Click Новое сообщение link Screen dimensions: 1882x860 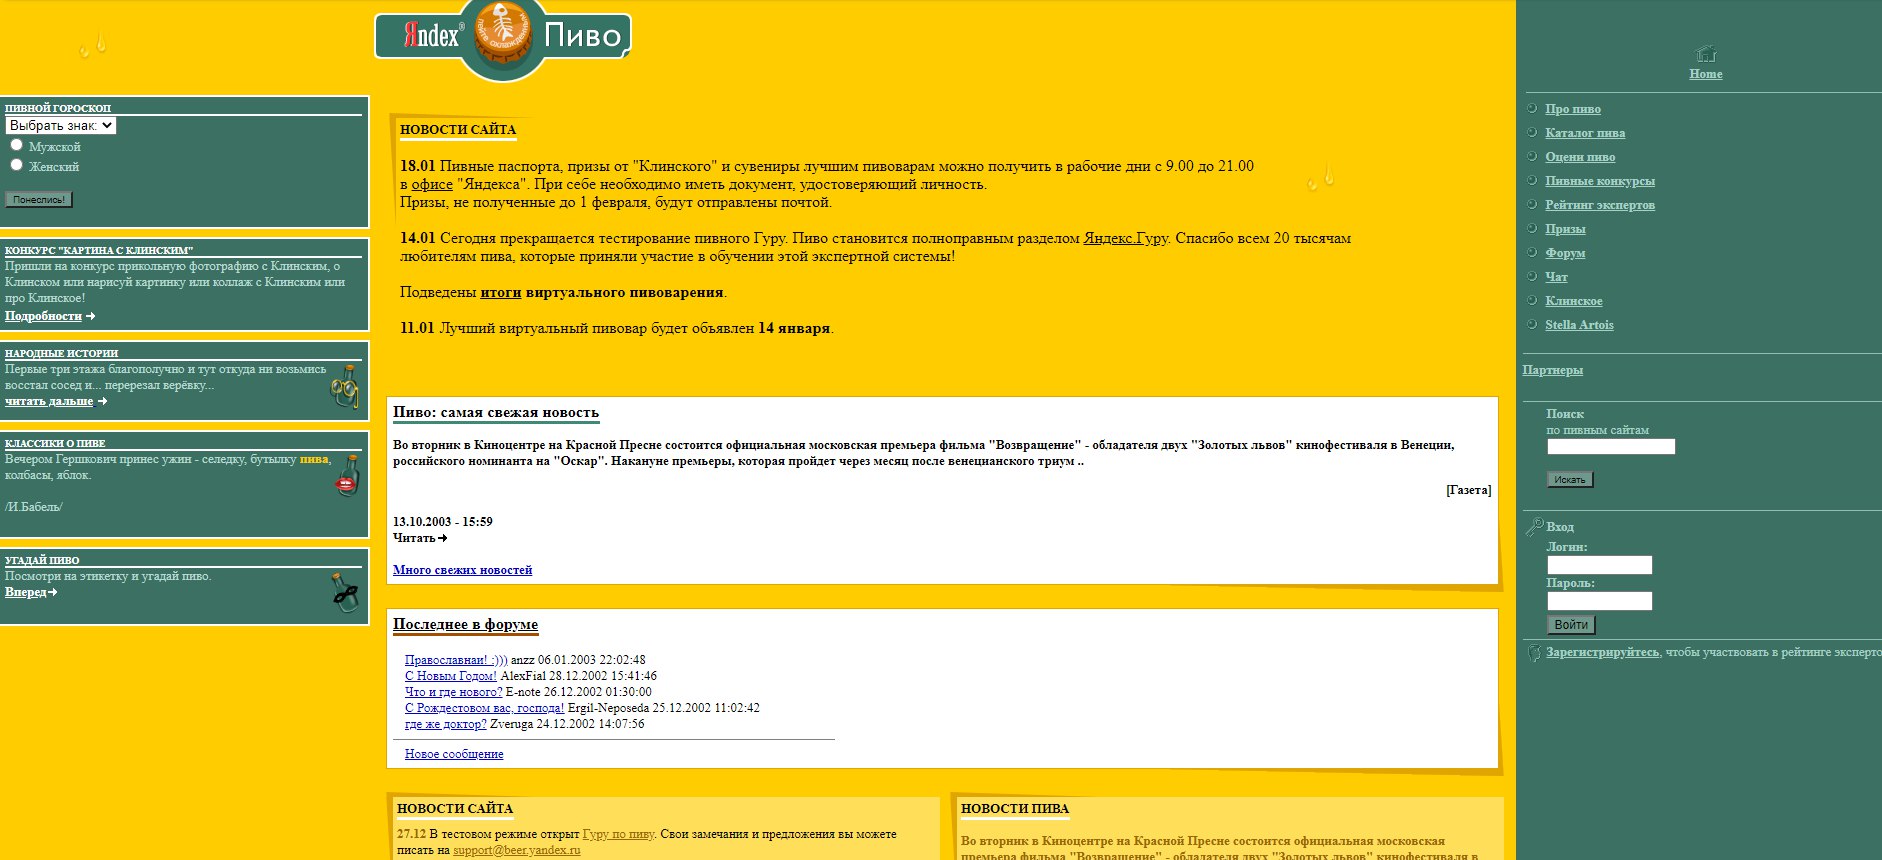click(x=454, y=754)
